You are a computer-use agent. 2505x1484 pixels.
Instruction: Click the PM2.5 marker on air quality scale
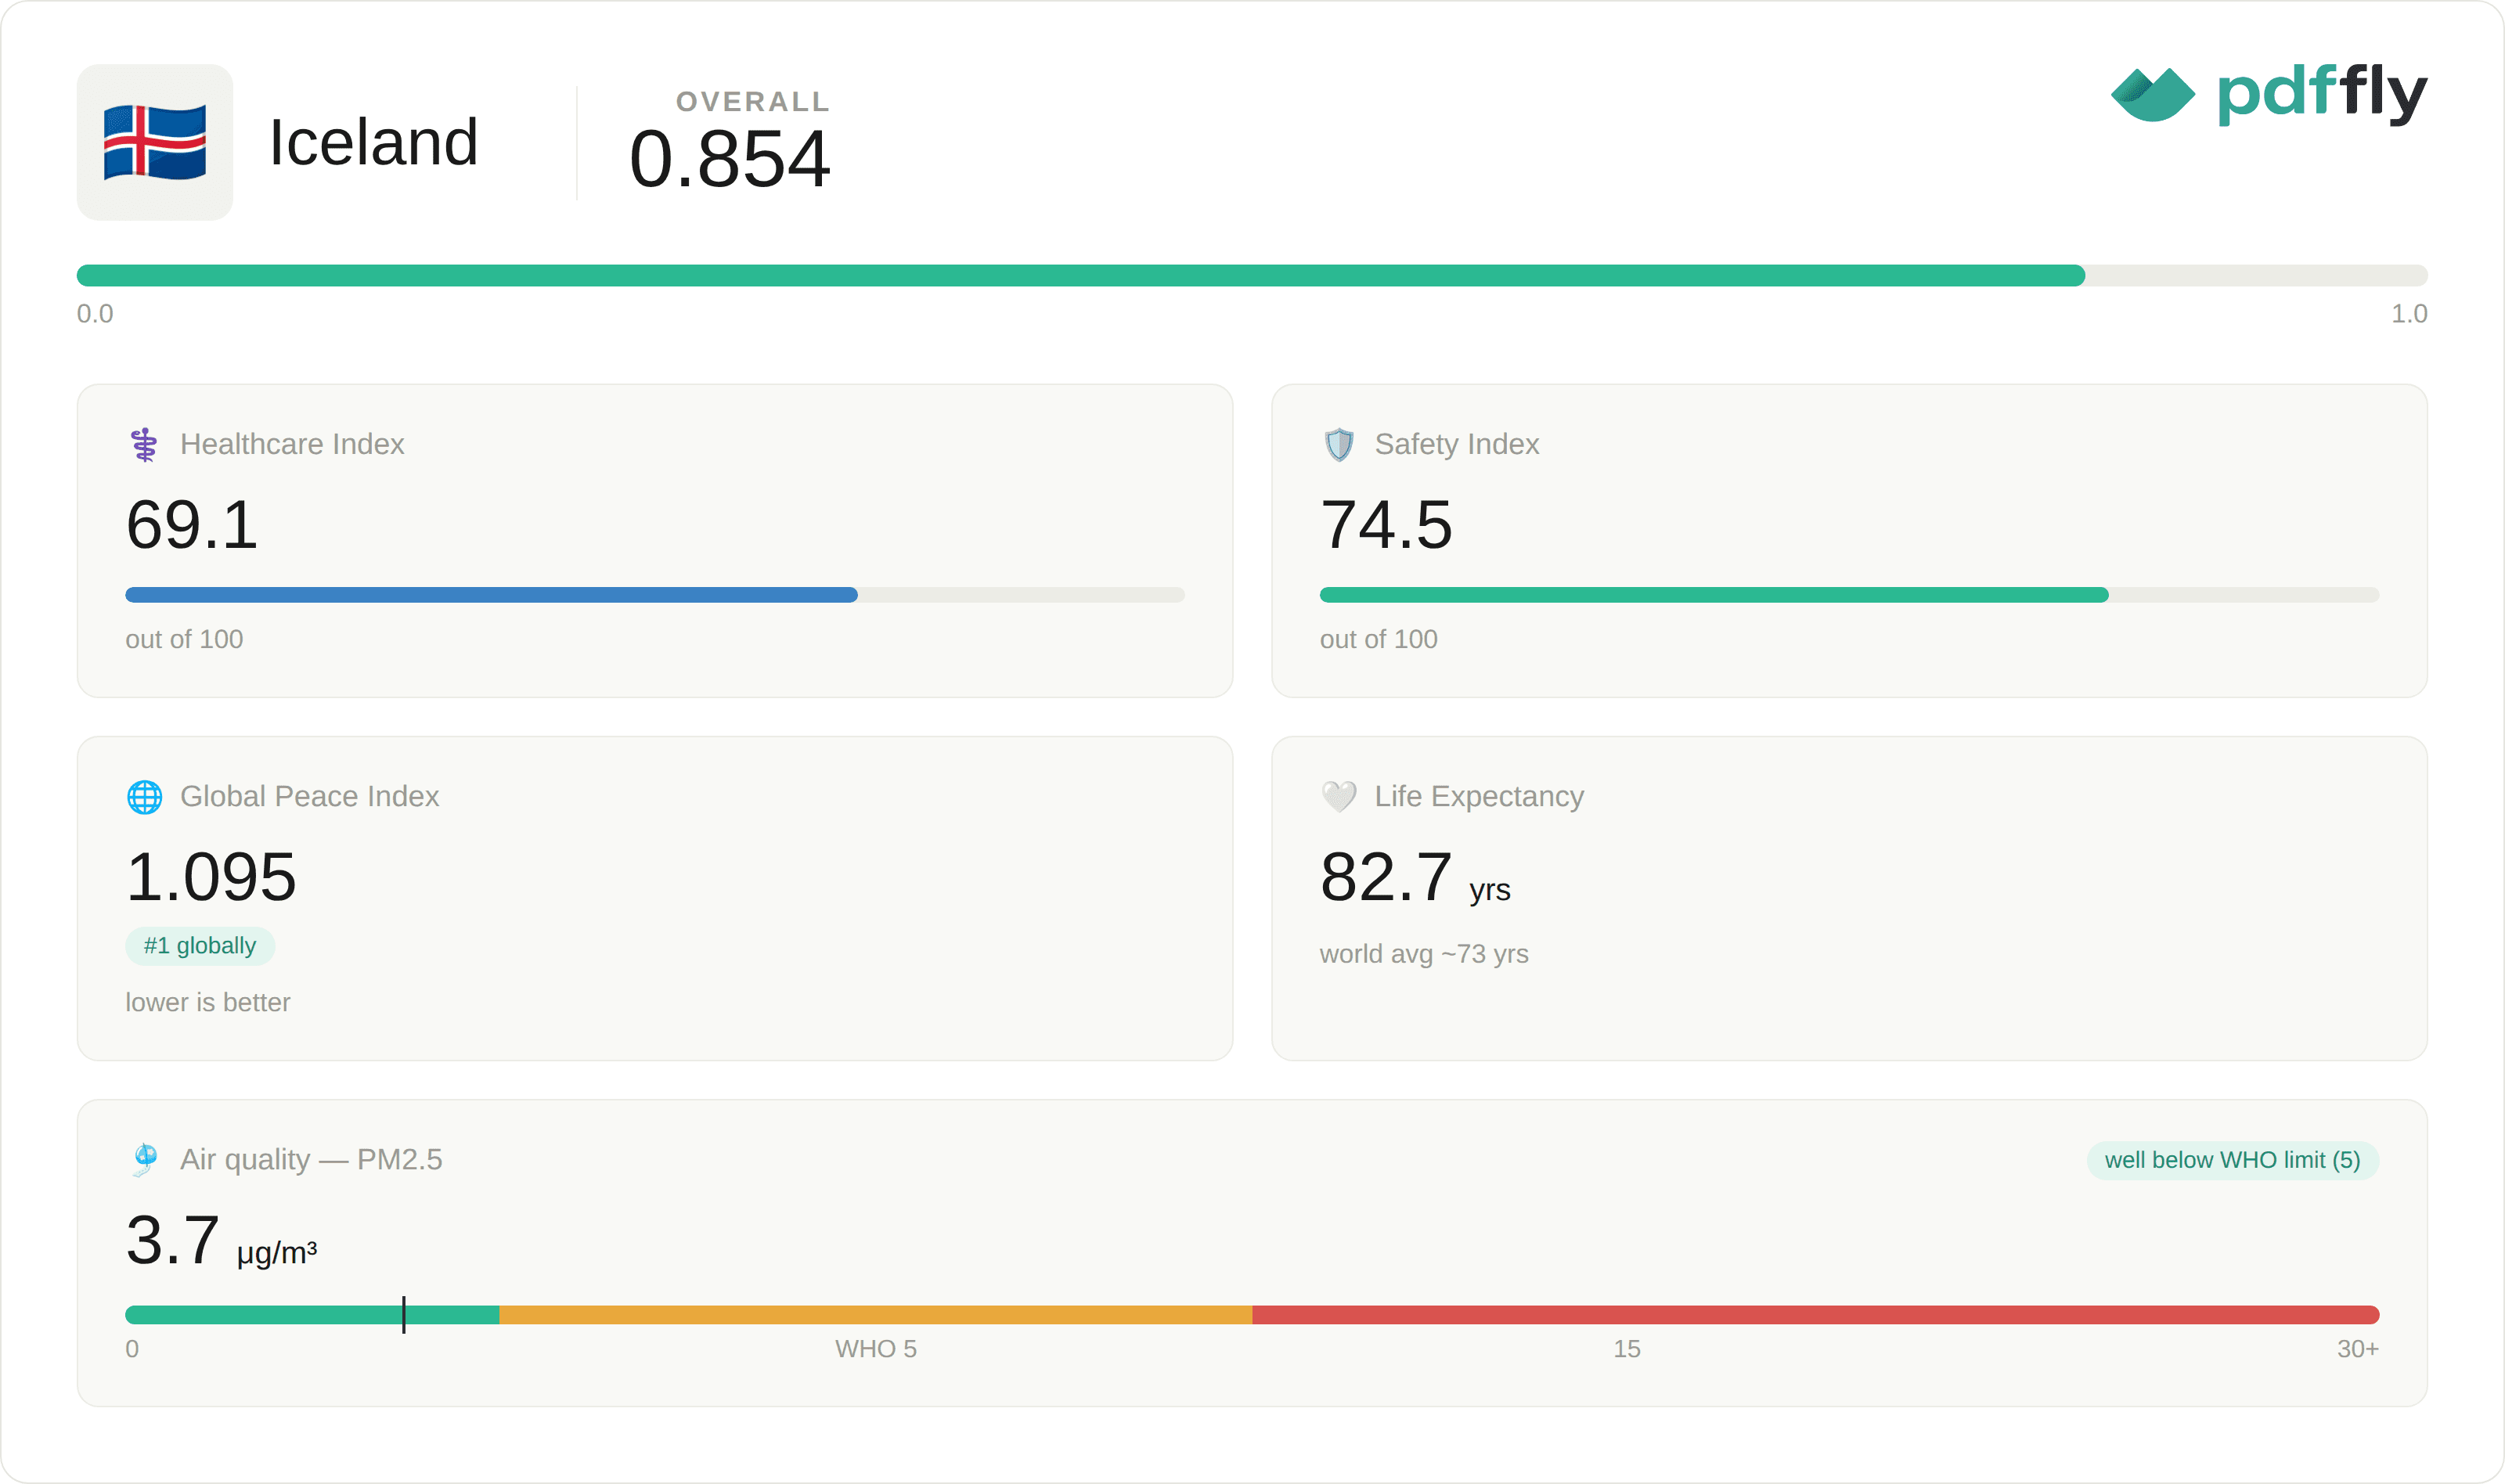404,1315
